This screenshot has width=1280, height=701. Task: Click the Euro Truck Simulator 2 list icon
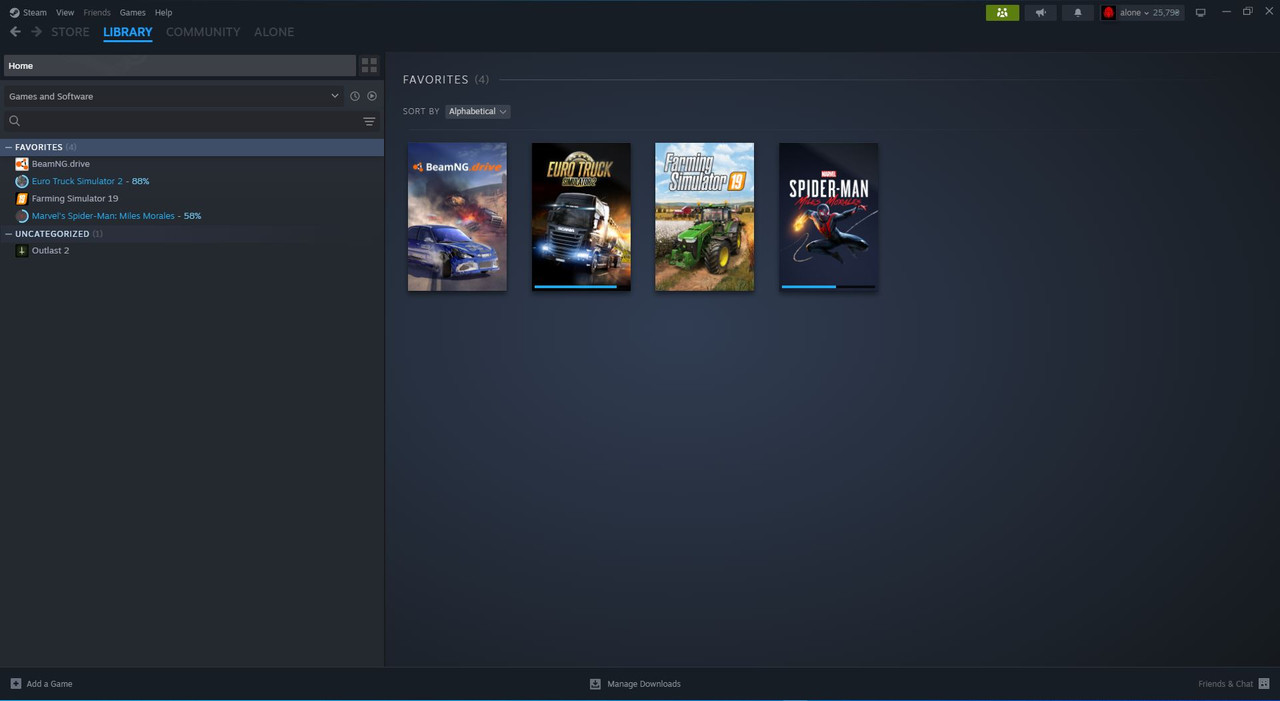(x=22, y=181)
